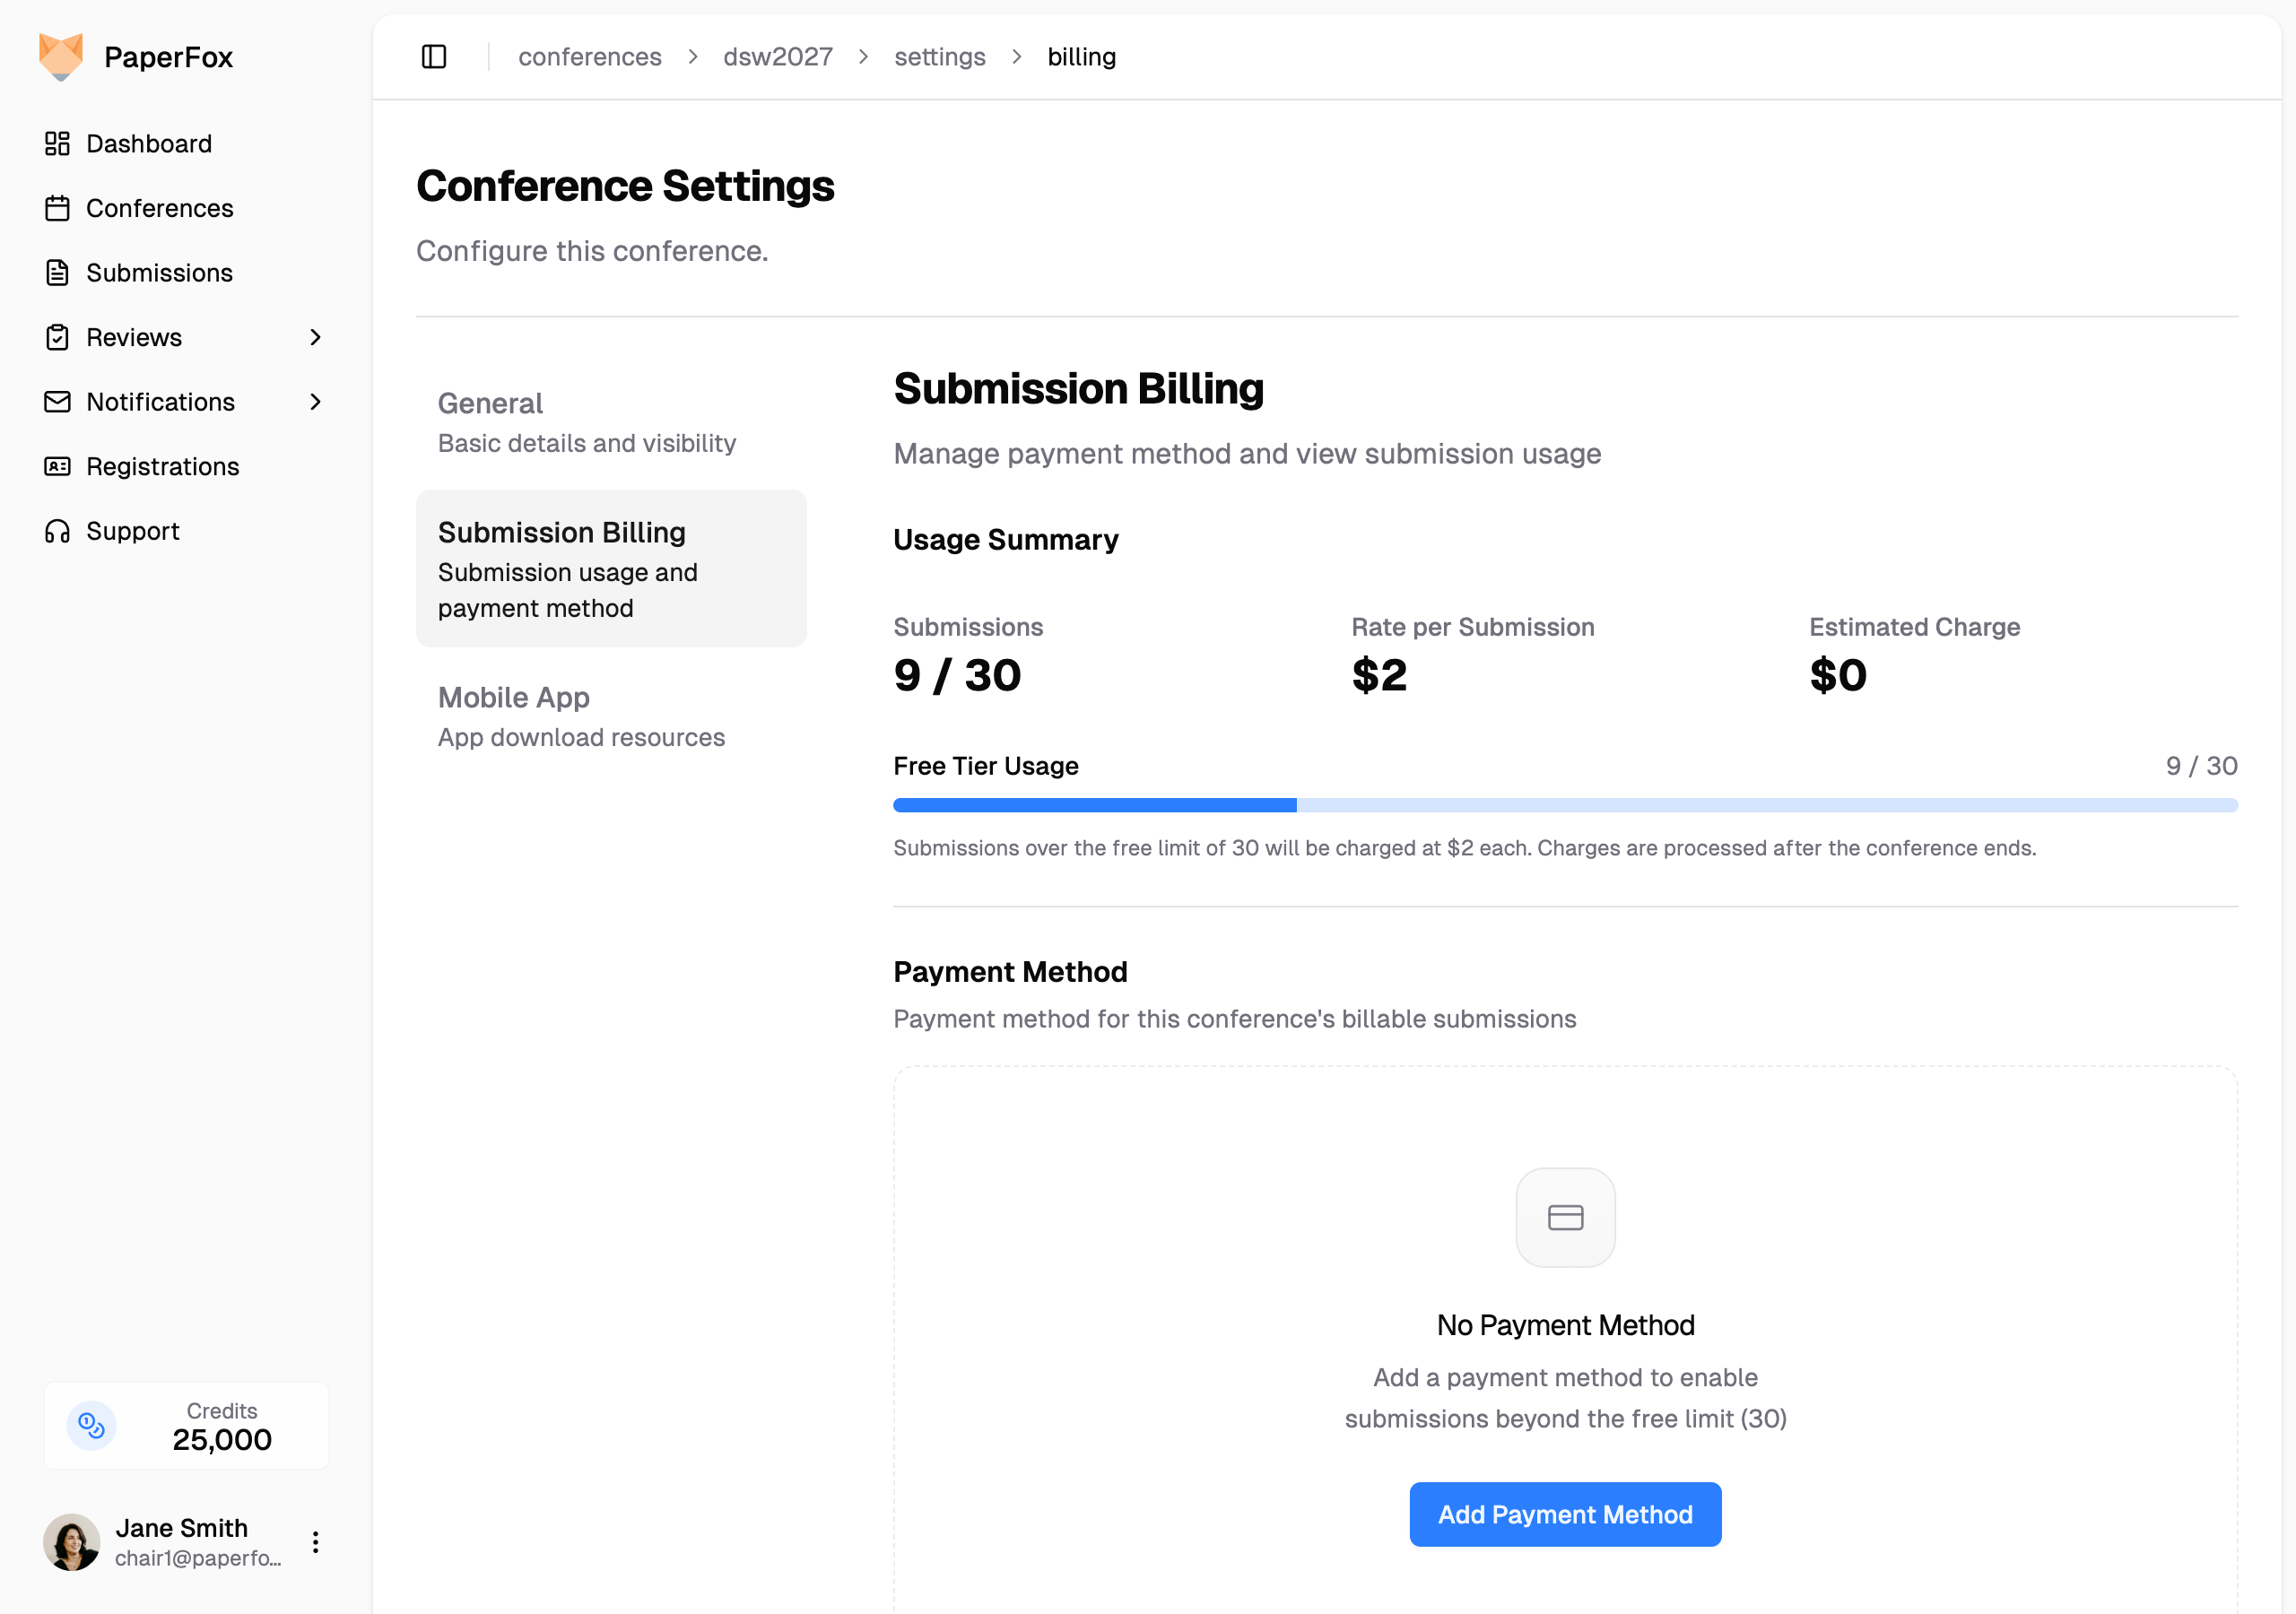
Task: Switch to General settings tab
Action: pyautogui.click(x=587, y=422)
